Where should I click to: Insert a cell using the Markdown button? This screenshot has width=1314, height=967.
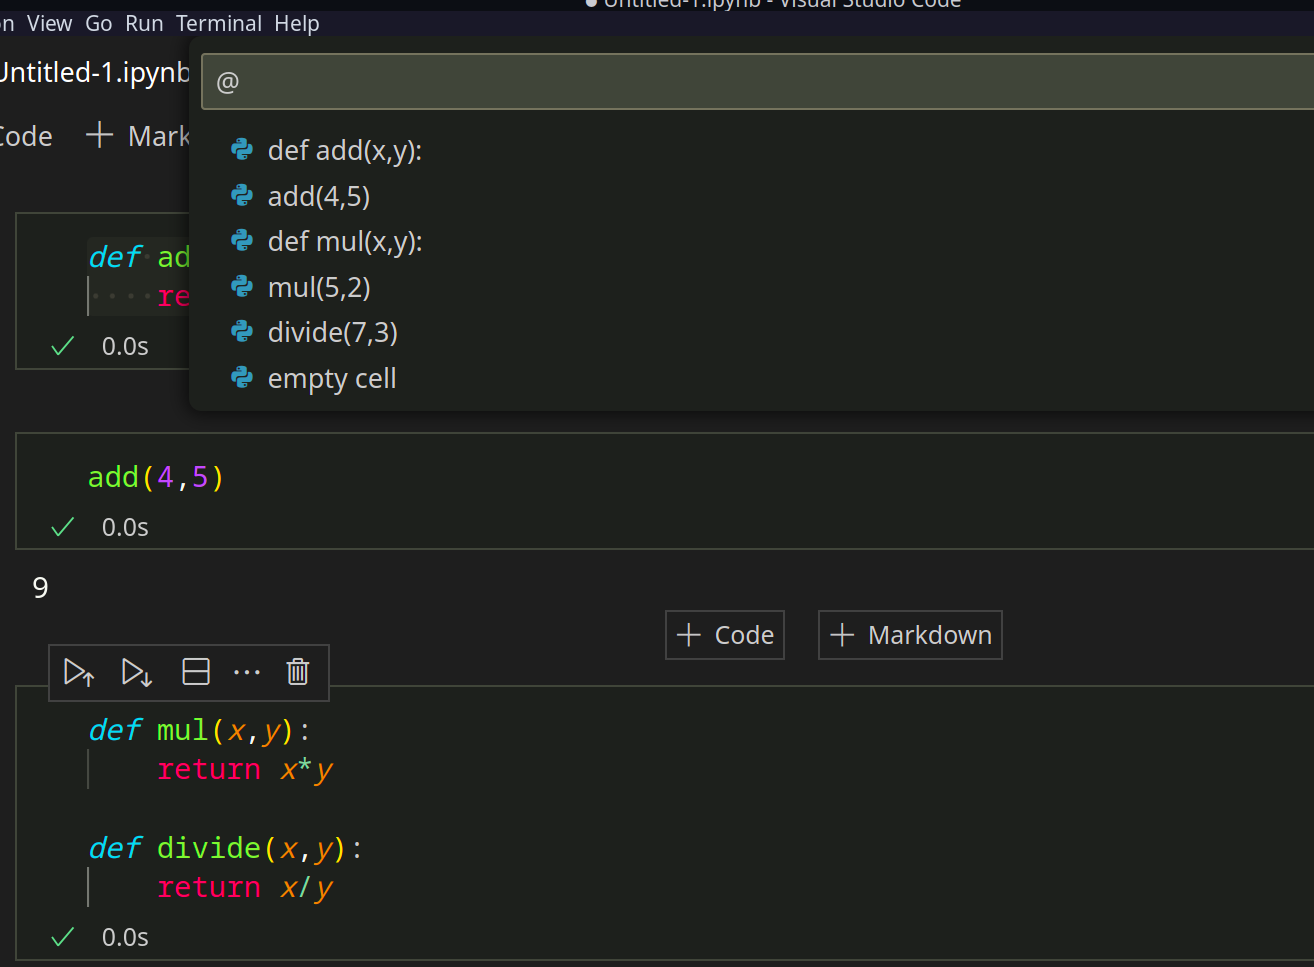coord(909,634)
